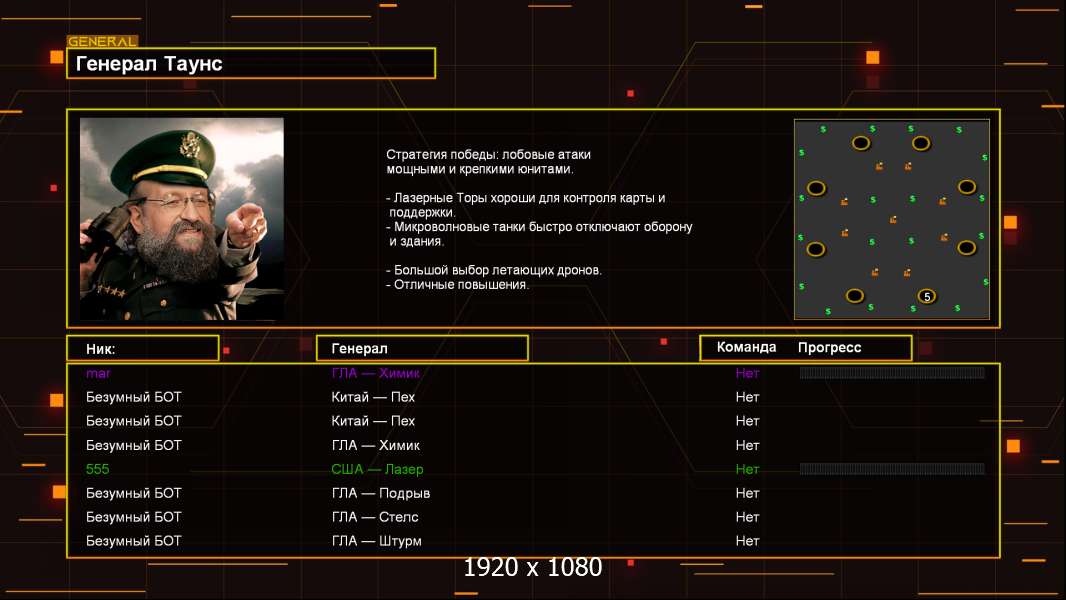The width and height of the screenshot is (1066, 600).
Task: Click the top-left empty start position ring
Action: 861,143
